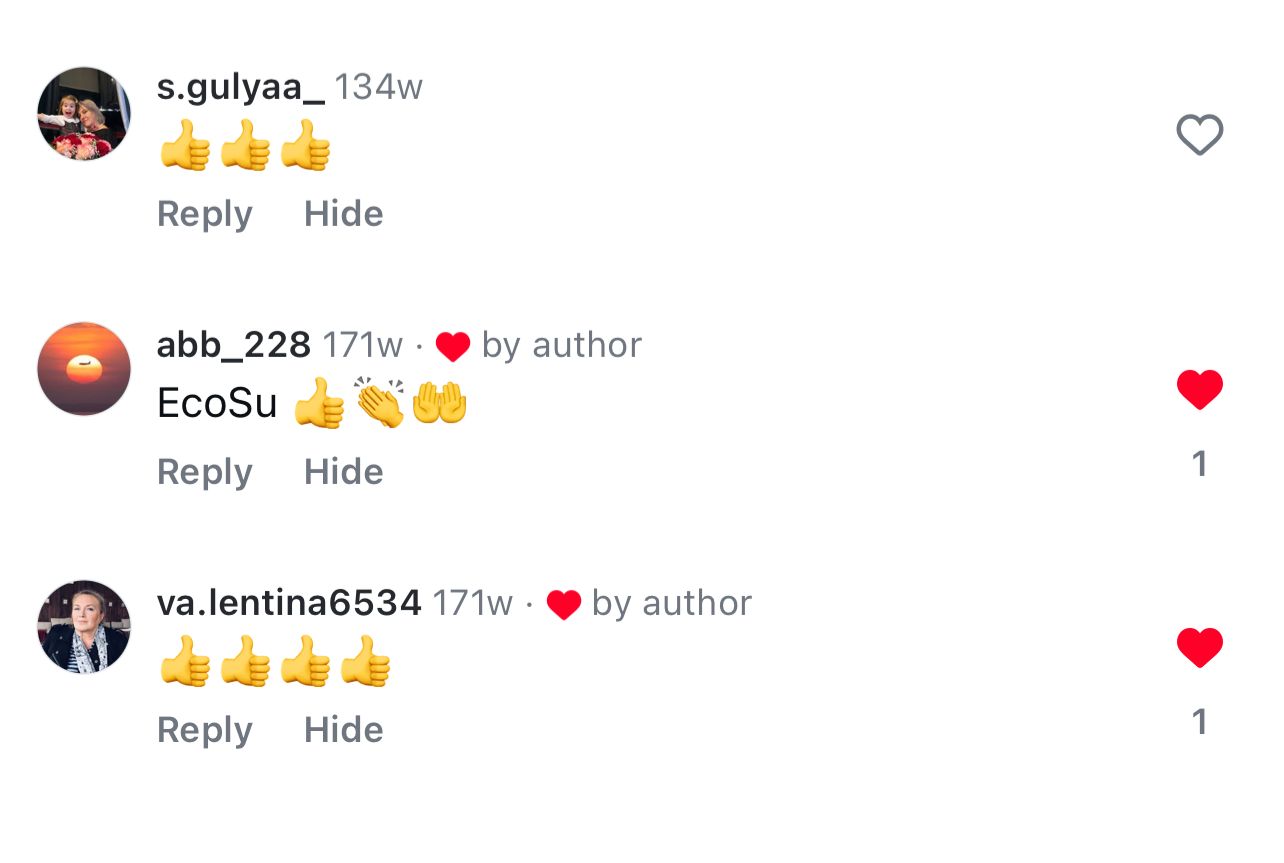Screen dimensions: 1284x863
Task: Unlike the va.lentina6534 comment heart
Action: (1200, 647)
